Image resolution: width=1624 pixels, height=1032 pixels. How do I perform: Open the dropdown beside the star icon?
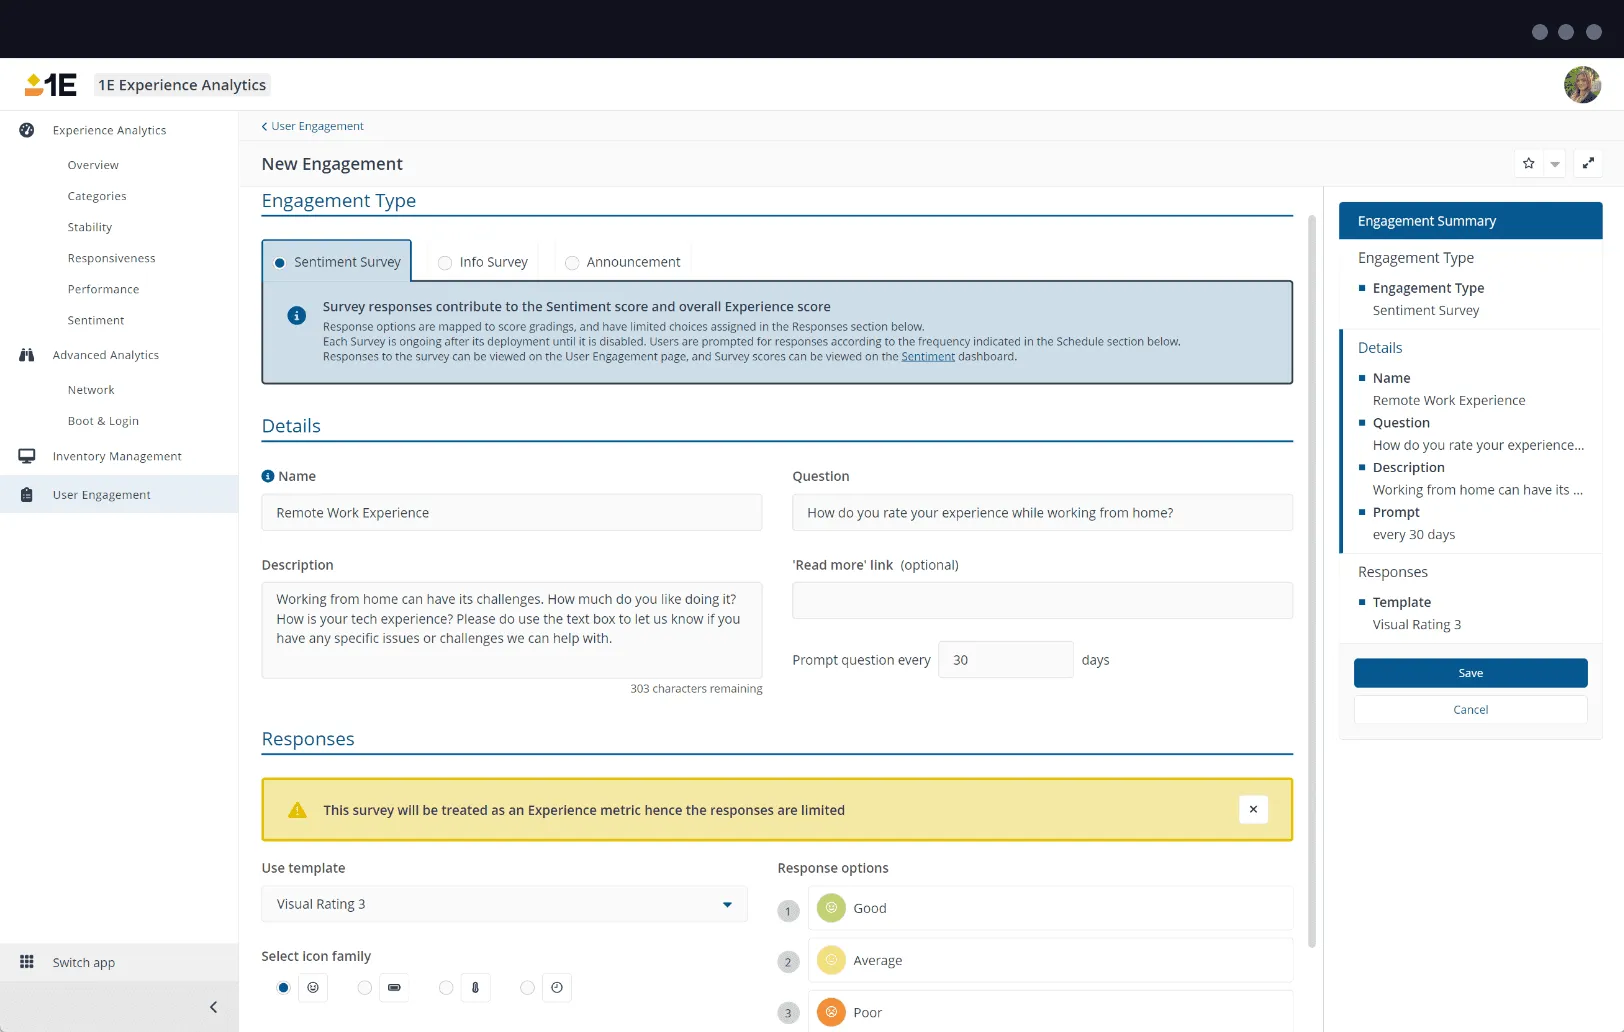coord(1554,163)
